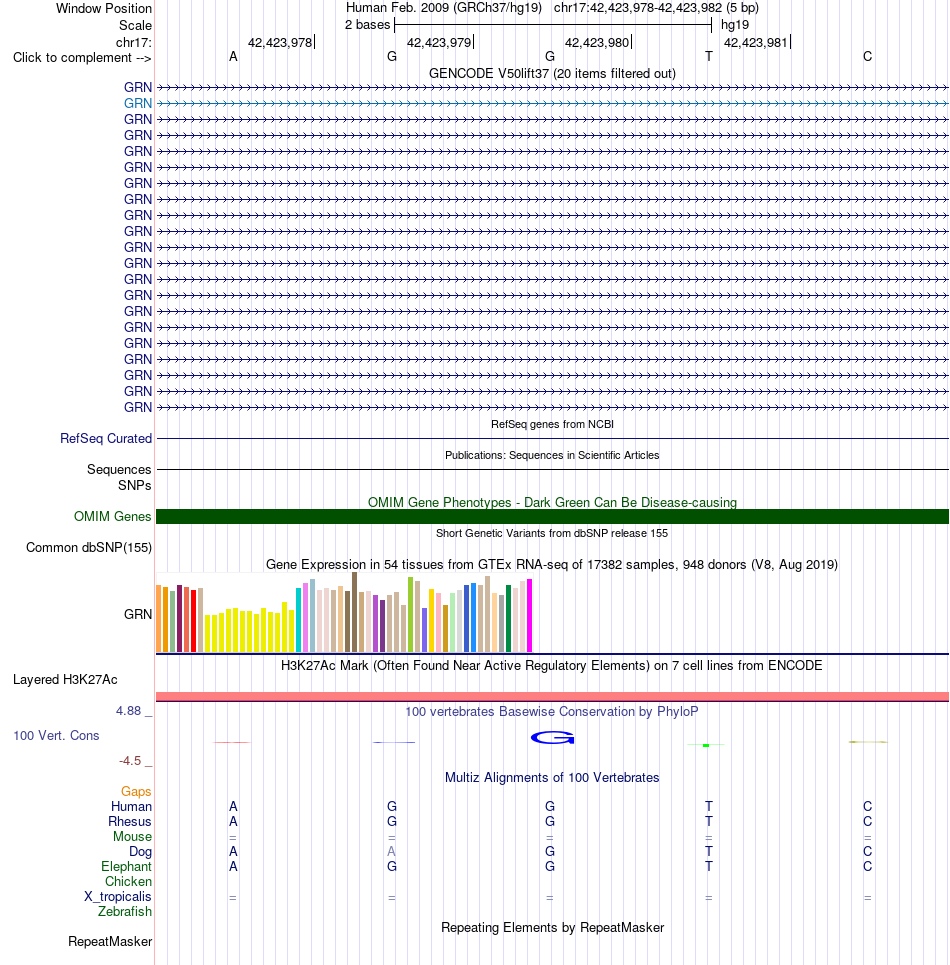Image resolution: width=950 pixels, height=965 pixels.
Task: Open 'Short Genetic Variants from dbSNP release 155'
Action: (x=552, y=533)
